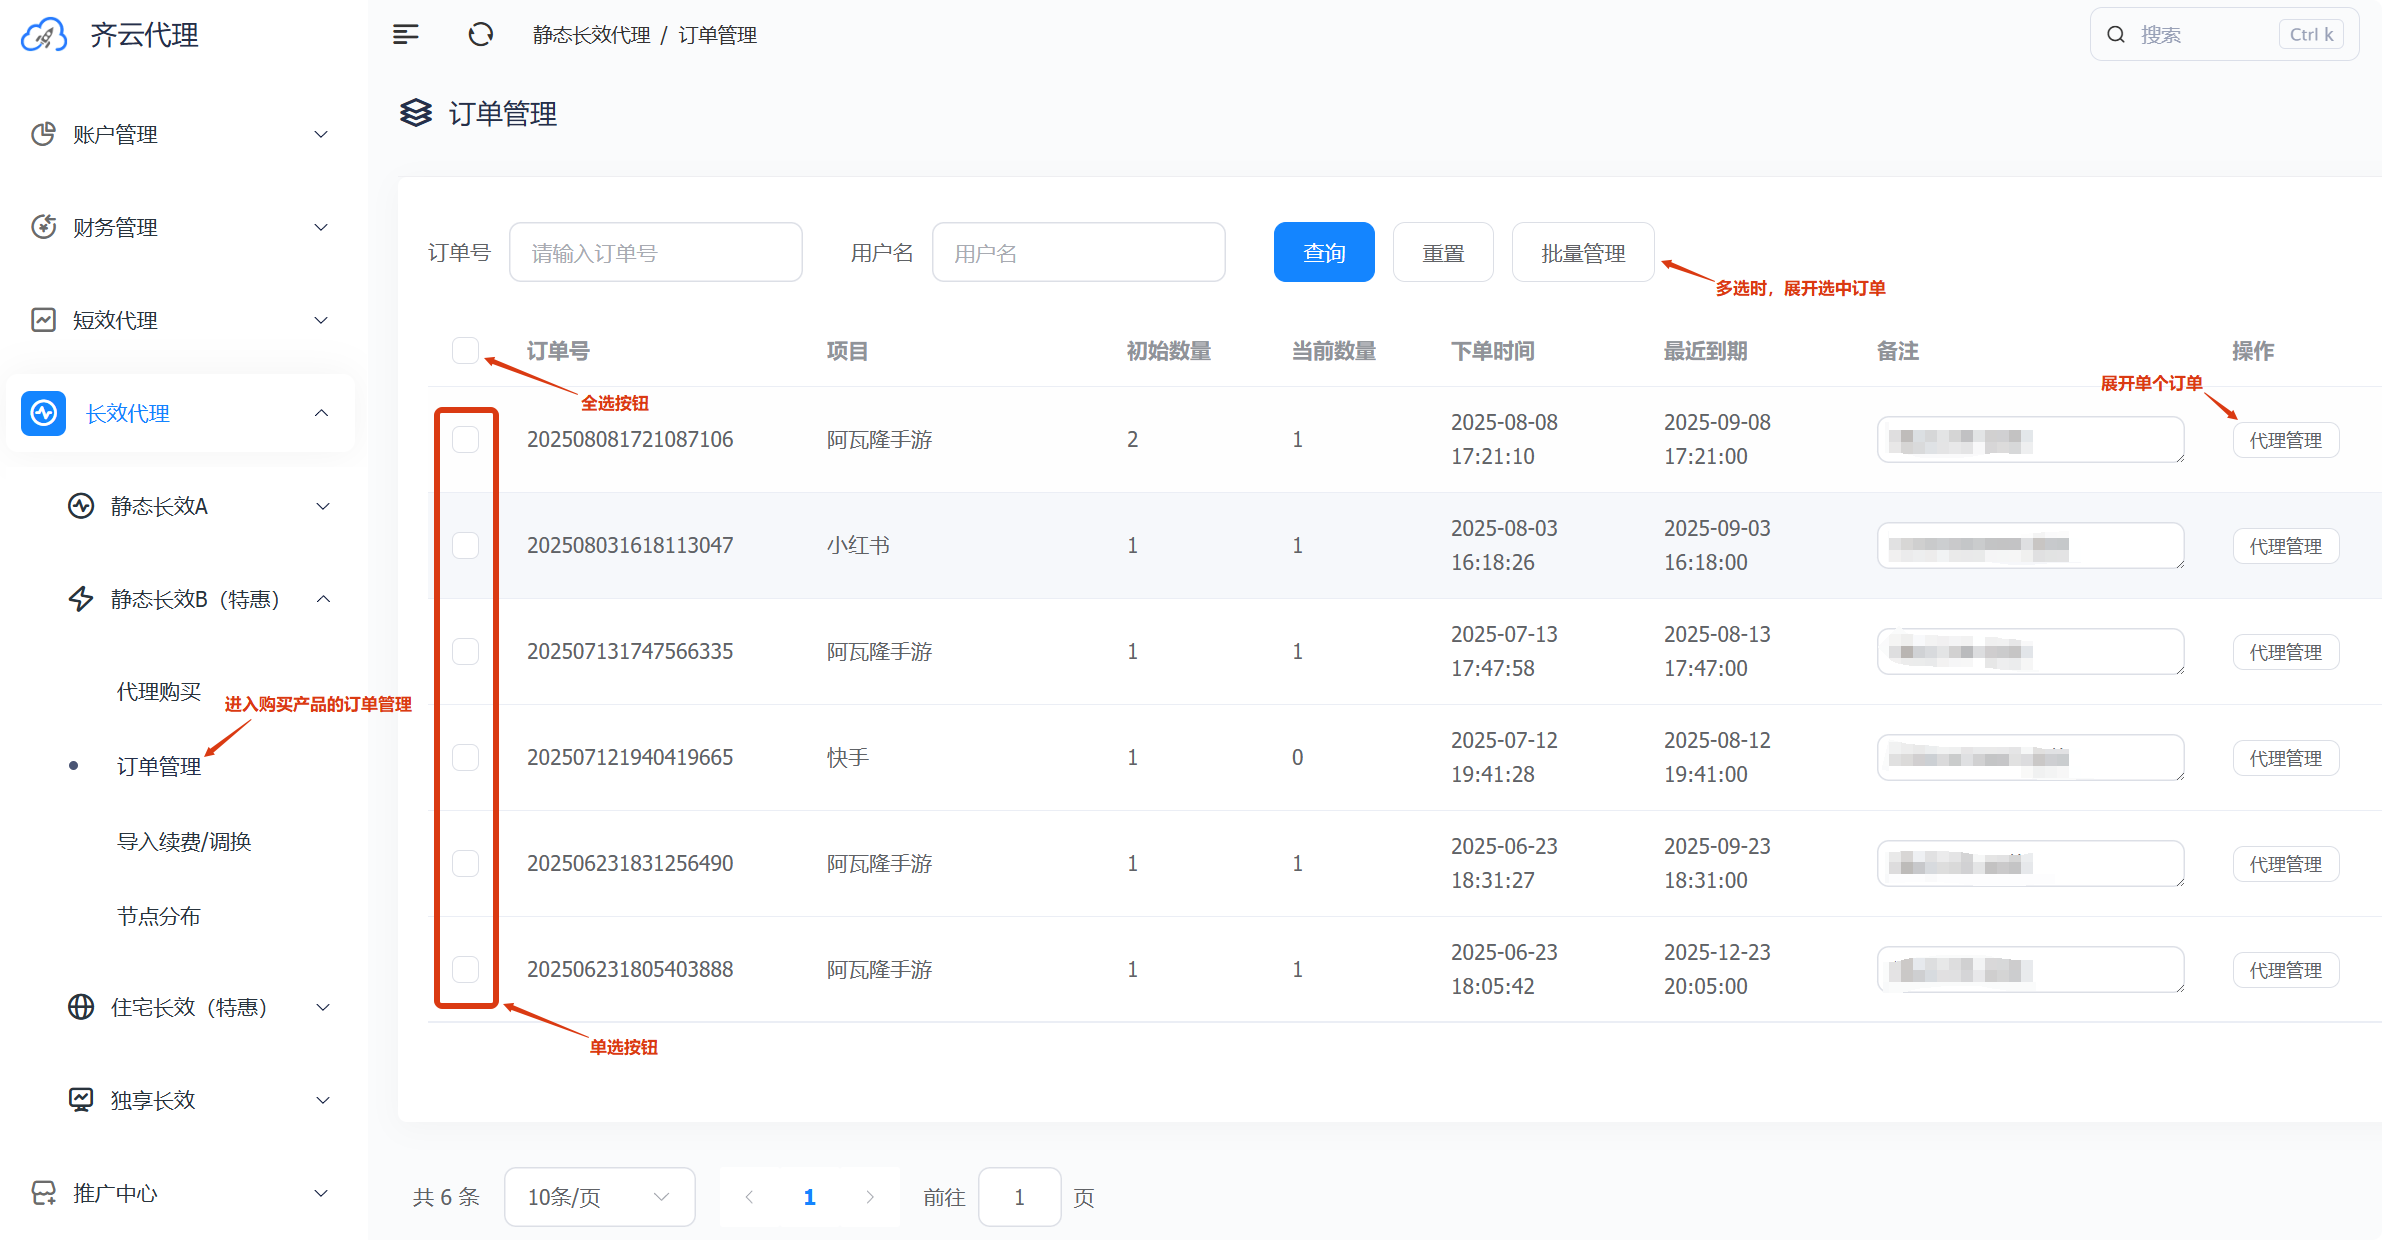Click the 重置 button
The width and height of the screenshot is (2382, 1240).
1443,253
